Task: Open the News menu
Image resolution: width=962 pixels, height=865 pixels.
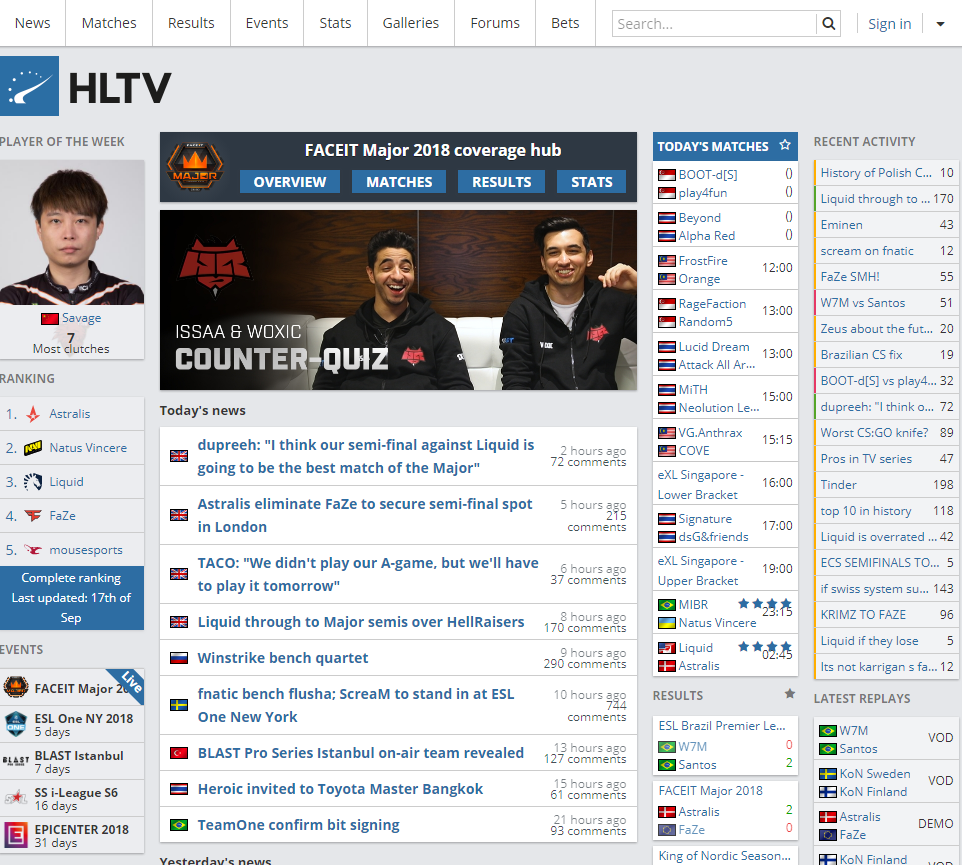Action: [x=33, y=23]
